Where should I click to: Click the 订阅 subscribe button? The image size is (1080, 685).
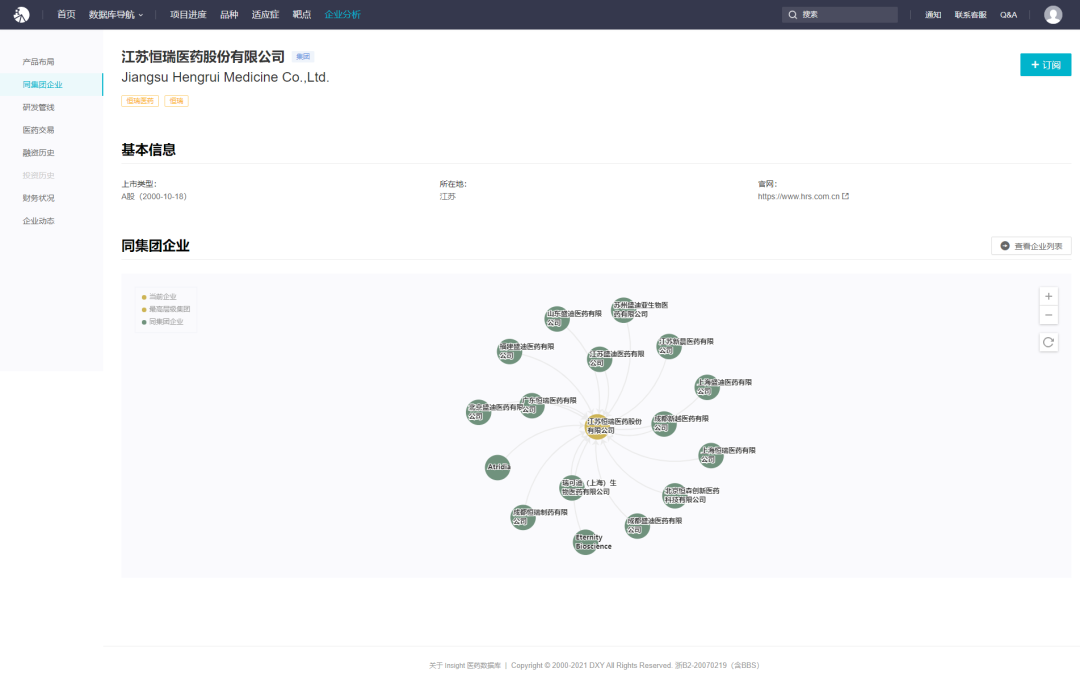1046,65
